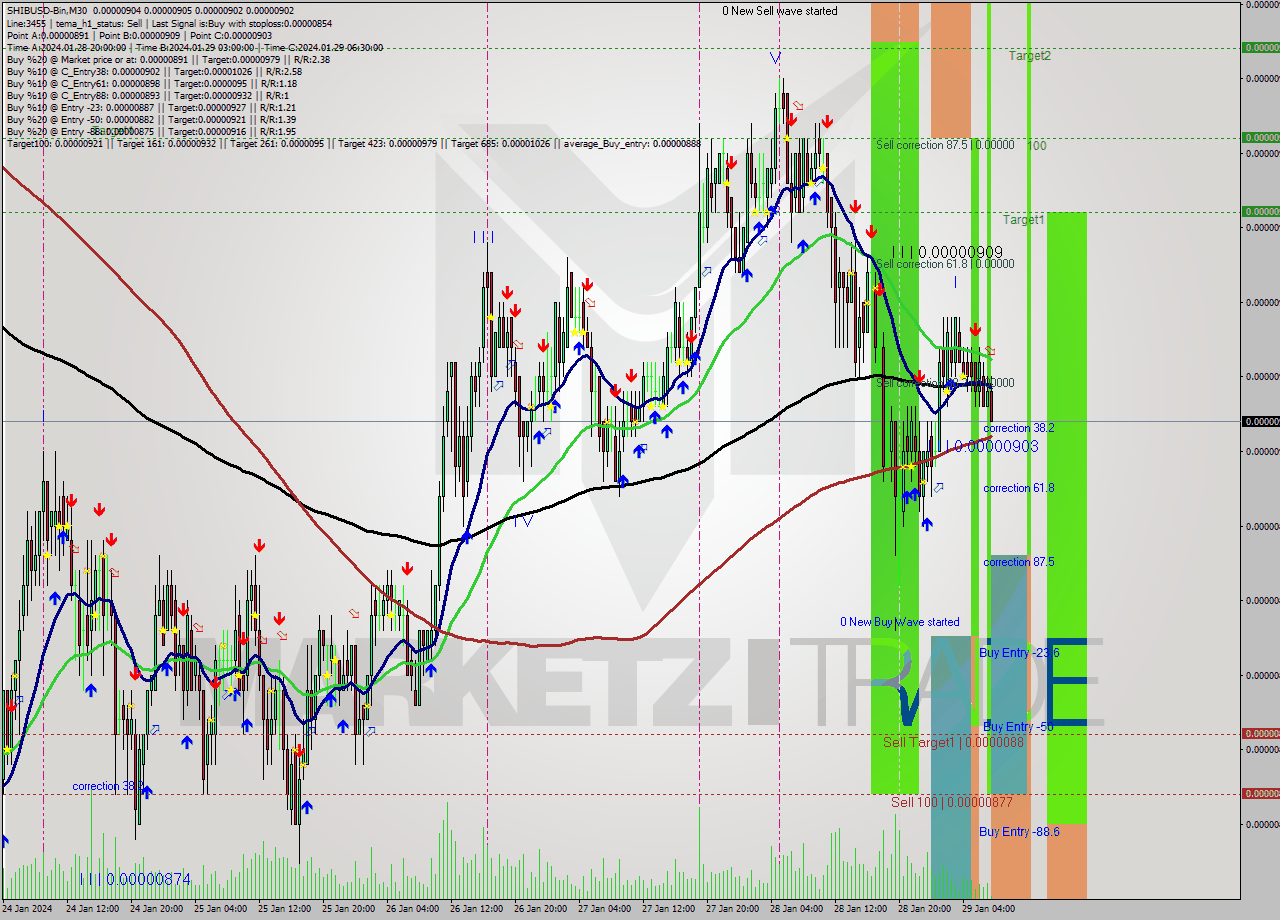Click the 'Buy Entry -50' label

coord(1018,726)
